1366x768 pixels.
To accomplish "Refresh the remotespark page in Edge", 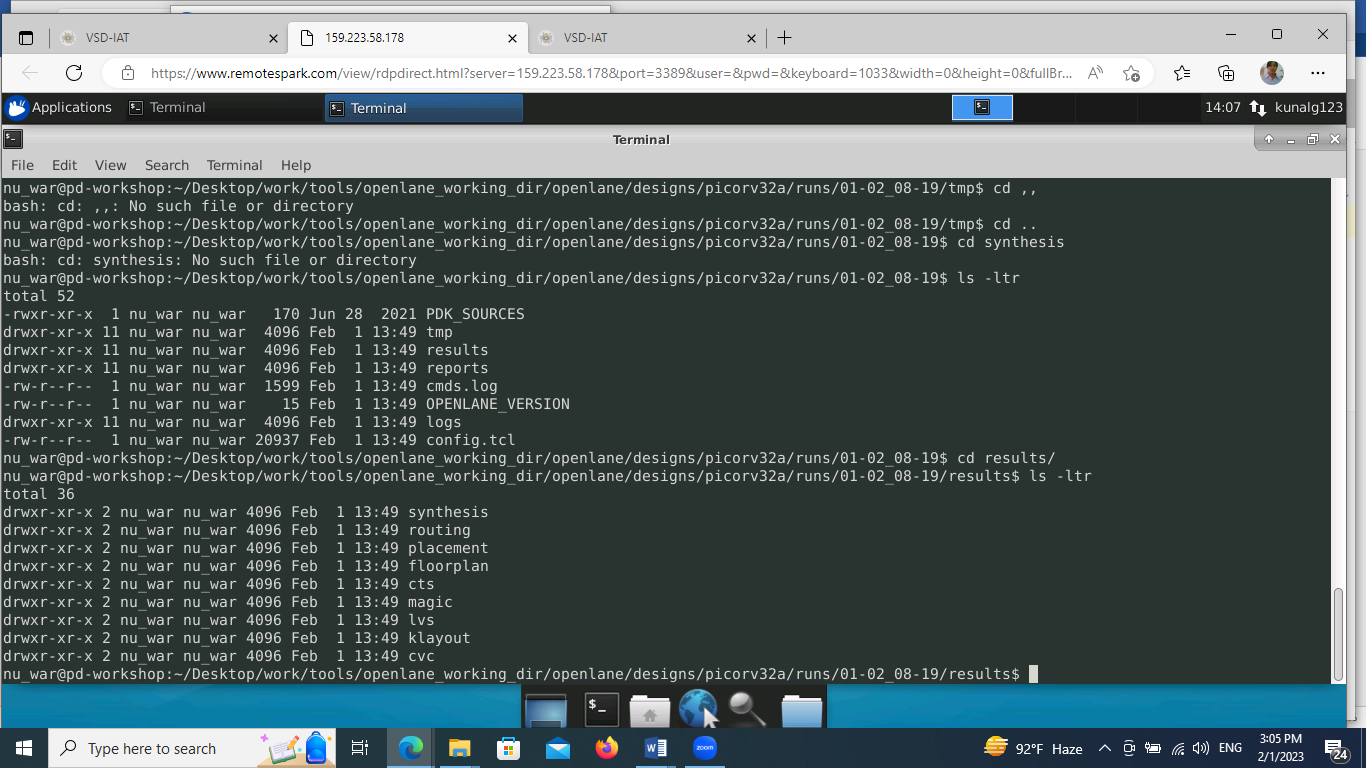I will click(72, 72).
